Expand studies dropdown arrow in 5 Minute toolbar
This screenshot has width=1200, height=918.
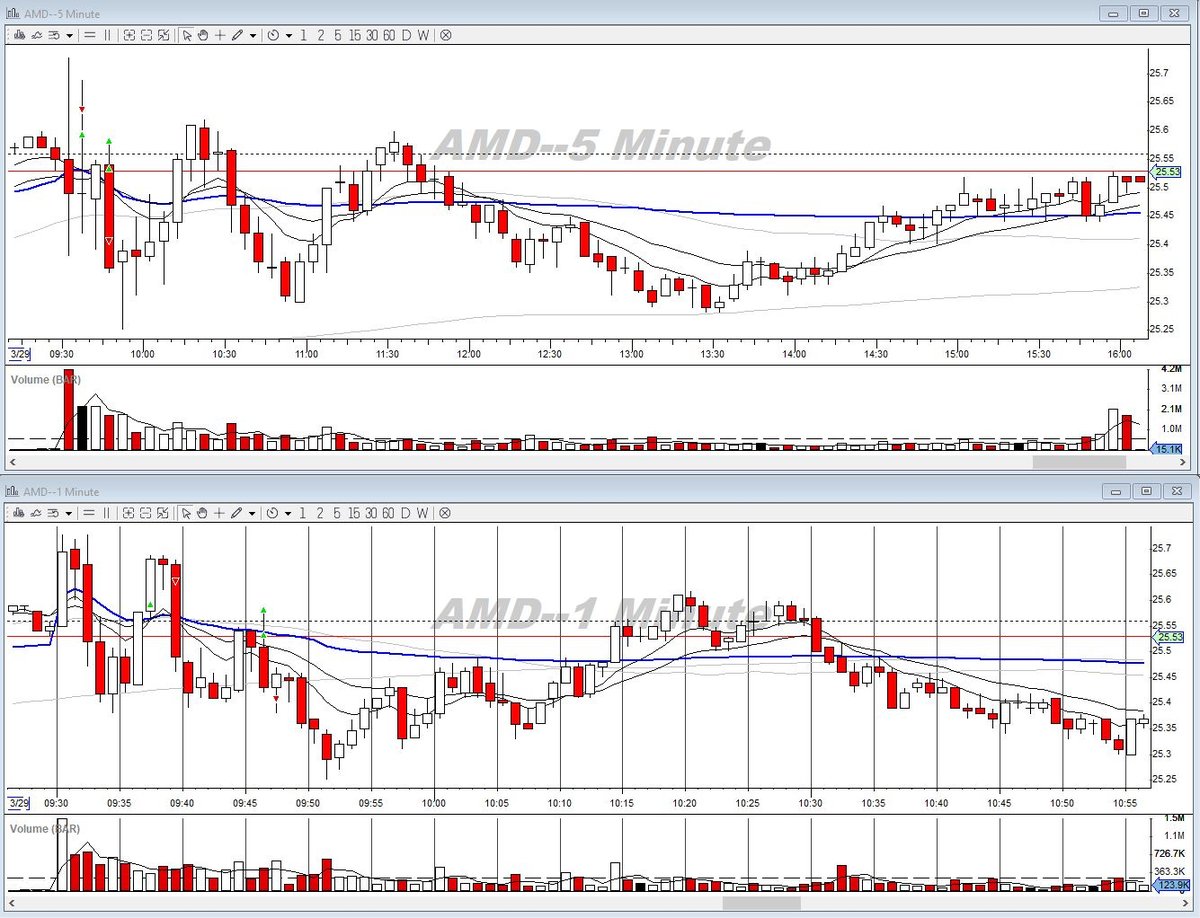(69, 35)
